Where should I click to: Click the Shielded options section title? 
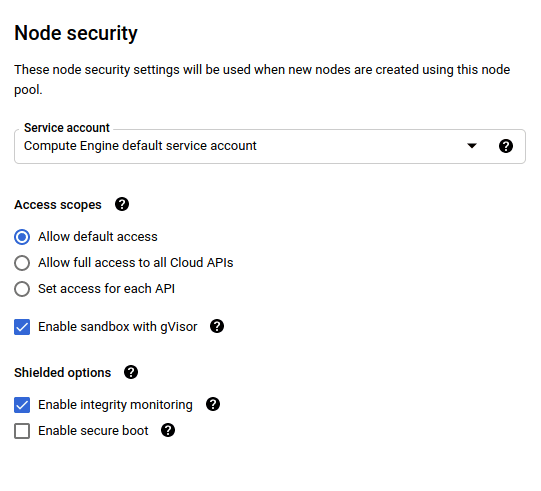pyautogui.click(x=62, y=373)
